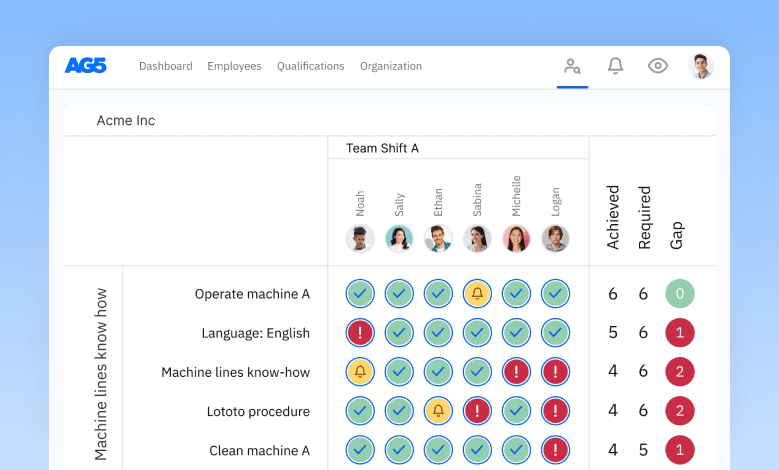
Task: Click Clean machine A required value 5
Action: pyautogui.click(x=643, y=450)
